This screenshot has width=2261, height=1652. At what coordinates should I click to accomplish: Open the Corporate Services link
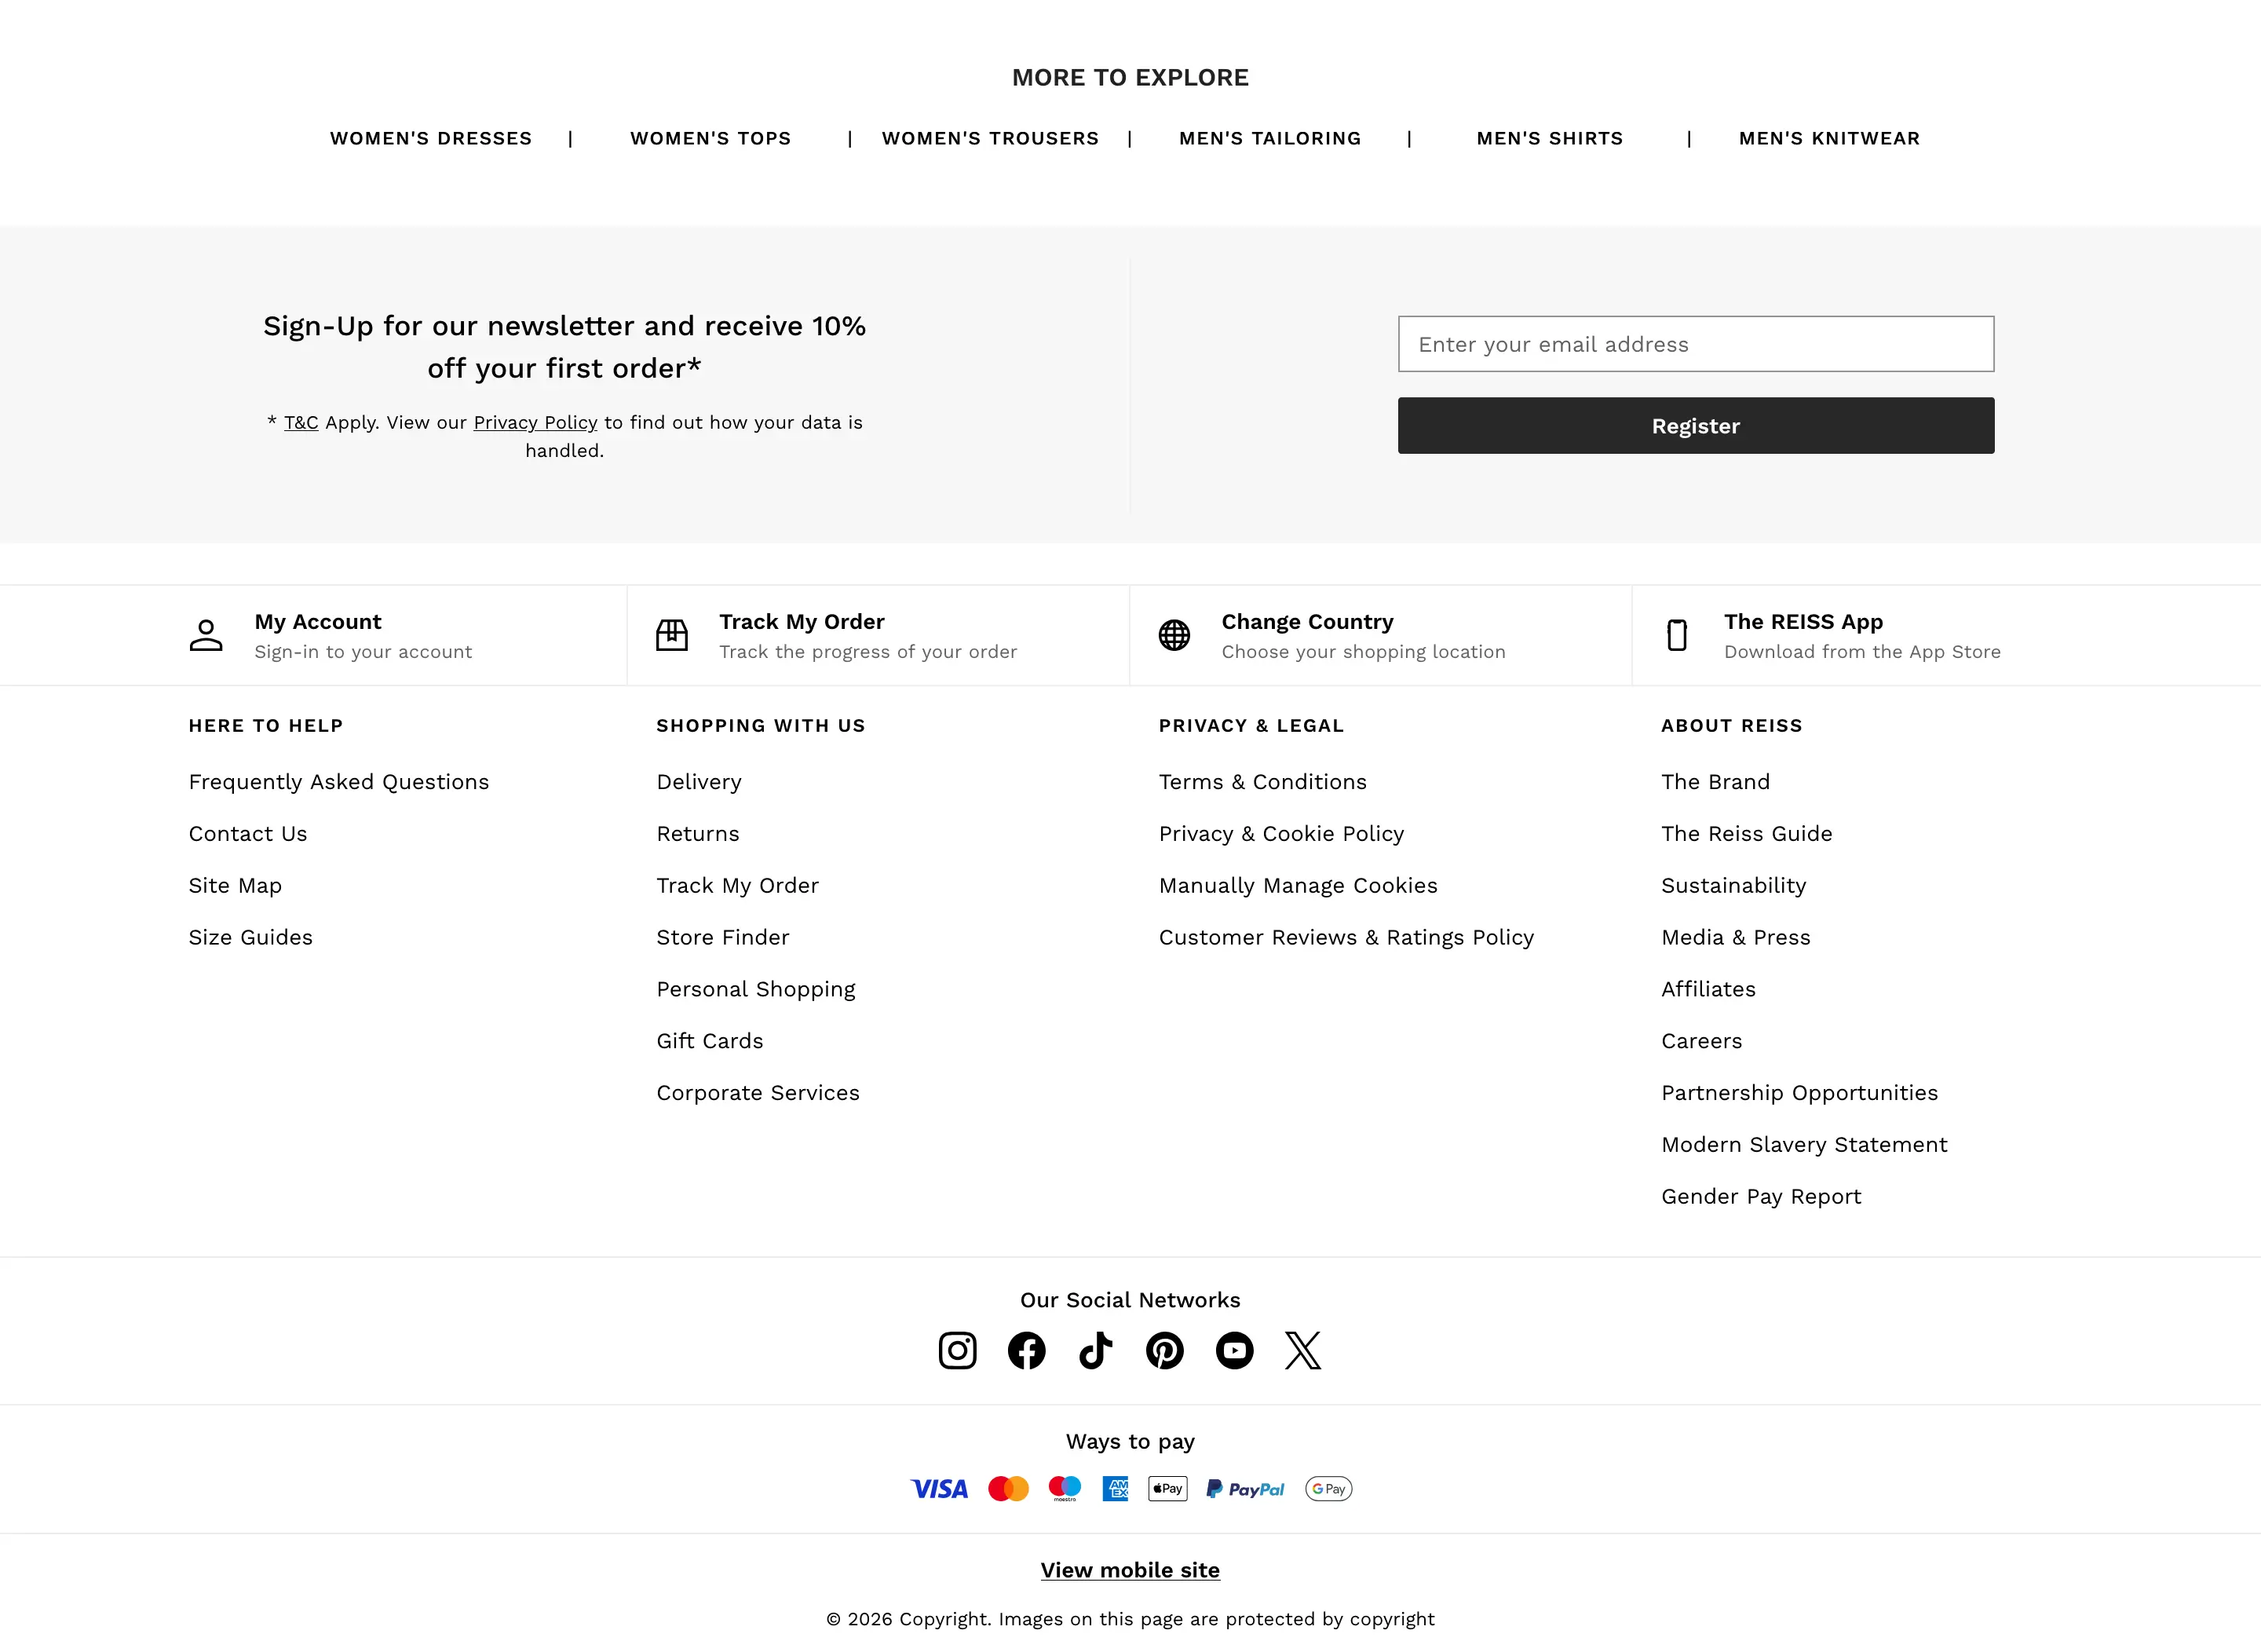point(758,1093)
